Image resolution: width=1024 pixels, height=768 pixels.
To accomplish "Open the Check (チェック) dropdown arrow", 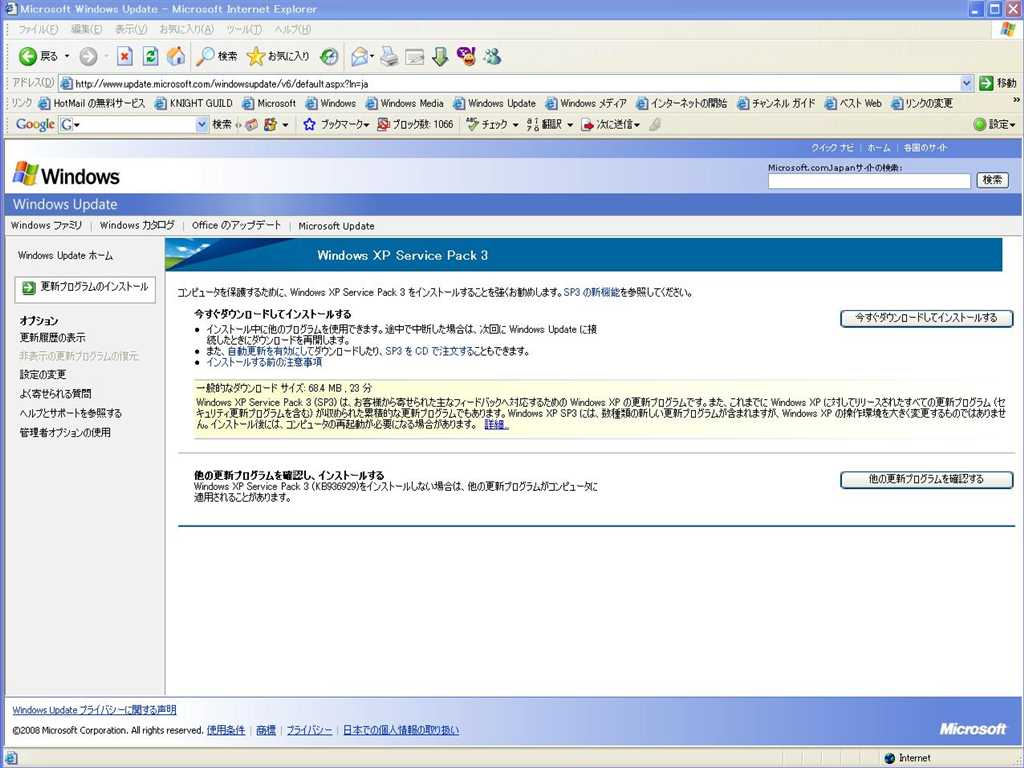I will (515, 124).
